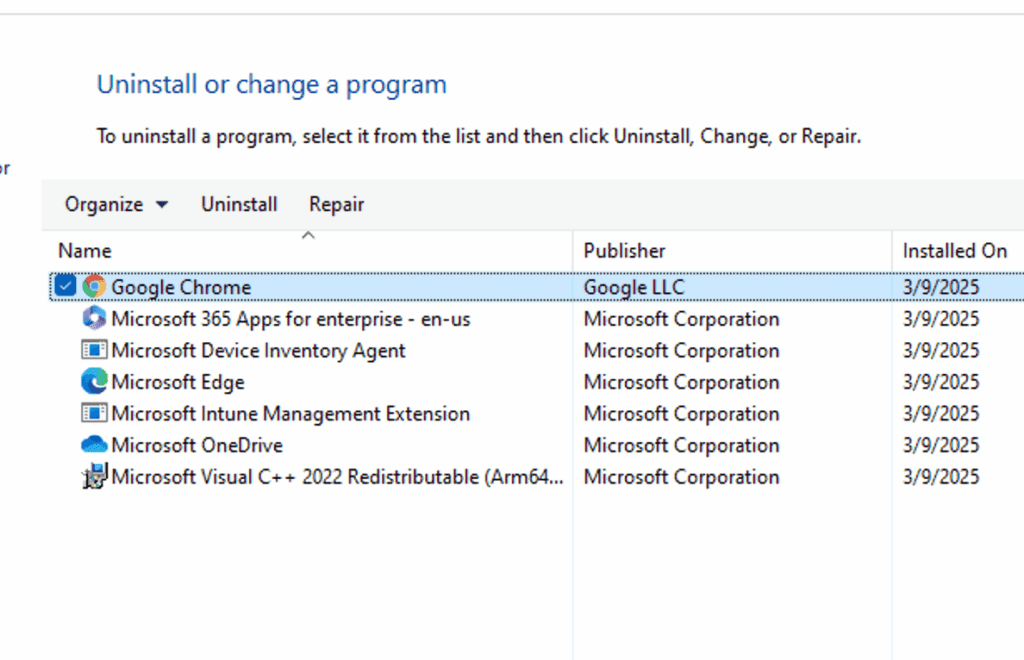
Task: Sort by Installed On column header
Action: (x=954, y=251)
